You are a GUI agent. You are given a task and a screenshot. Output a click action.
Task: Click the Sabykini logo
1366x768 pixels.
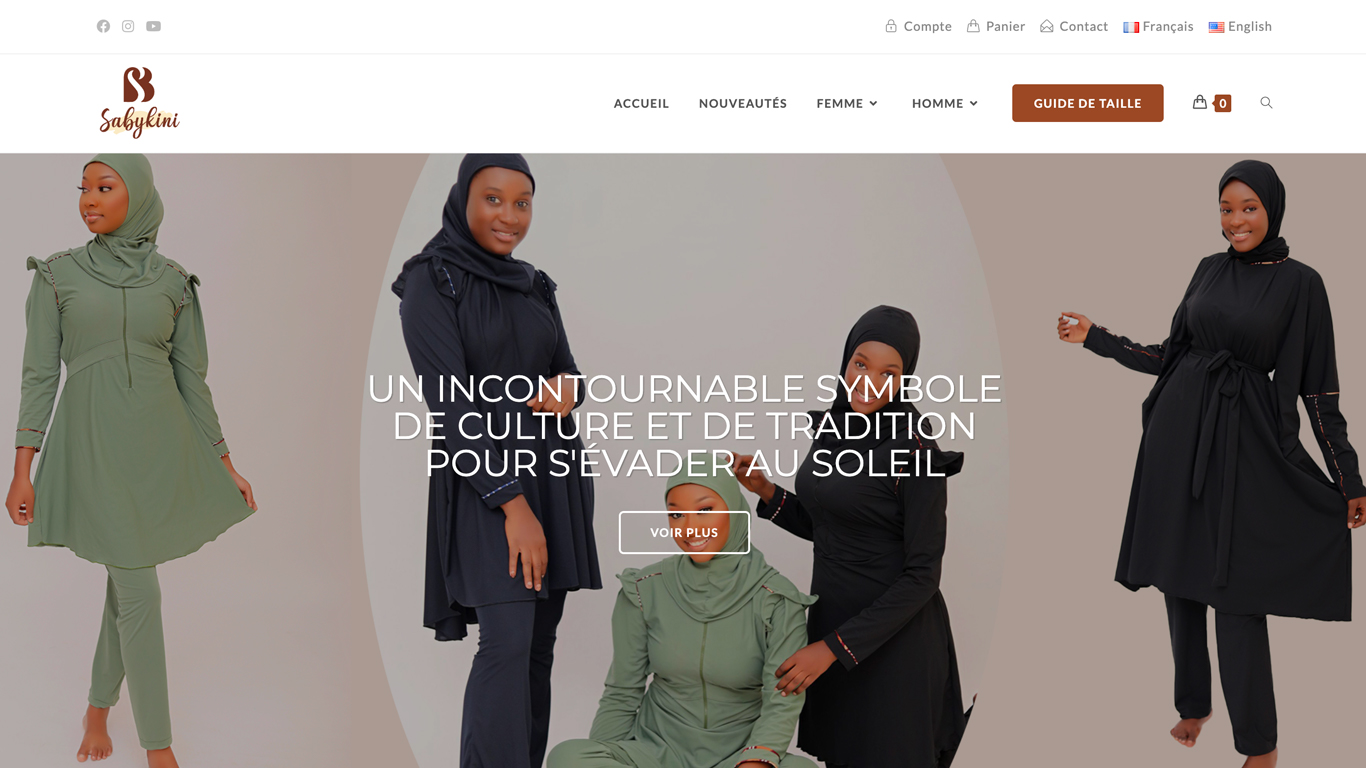(139, 102)
